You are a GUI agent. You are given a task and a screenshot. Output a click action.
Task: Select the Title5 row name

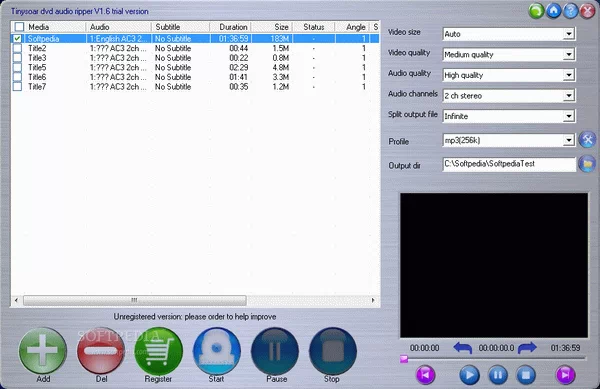(37, 67)
